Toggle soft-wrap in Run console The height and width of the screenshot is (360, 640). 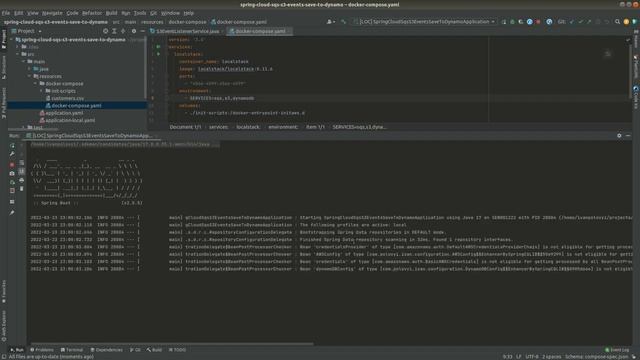point(22,163)
